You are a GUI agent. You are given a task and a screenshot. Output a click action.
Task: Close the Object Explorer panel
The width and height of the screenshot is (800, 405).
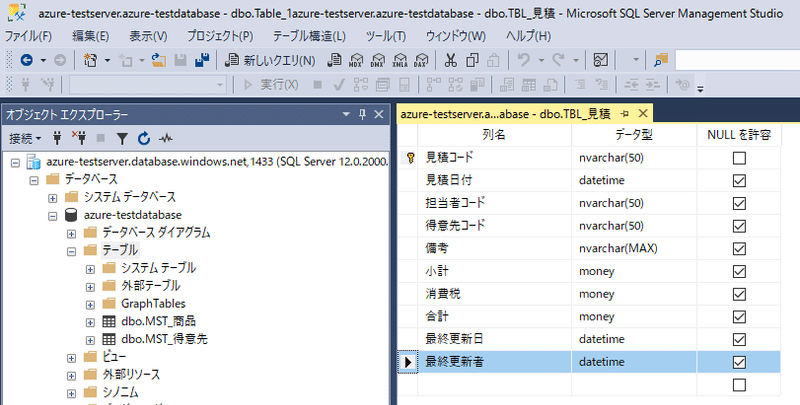point(379,114)
